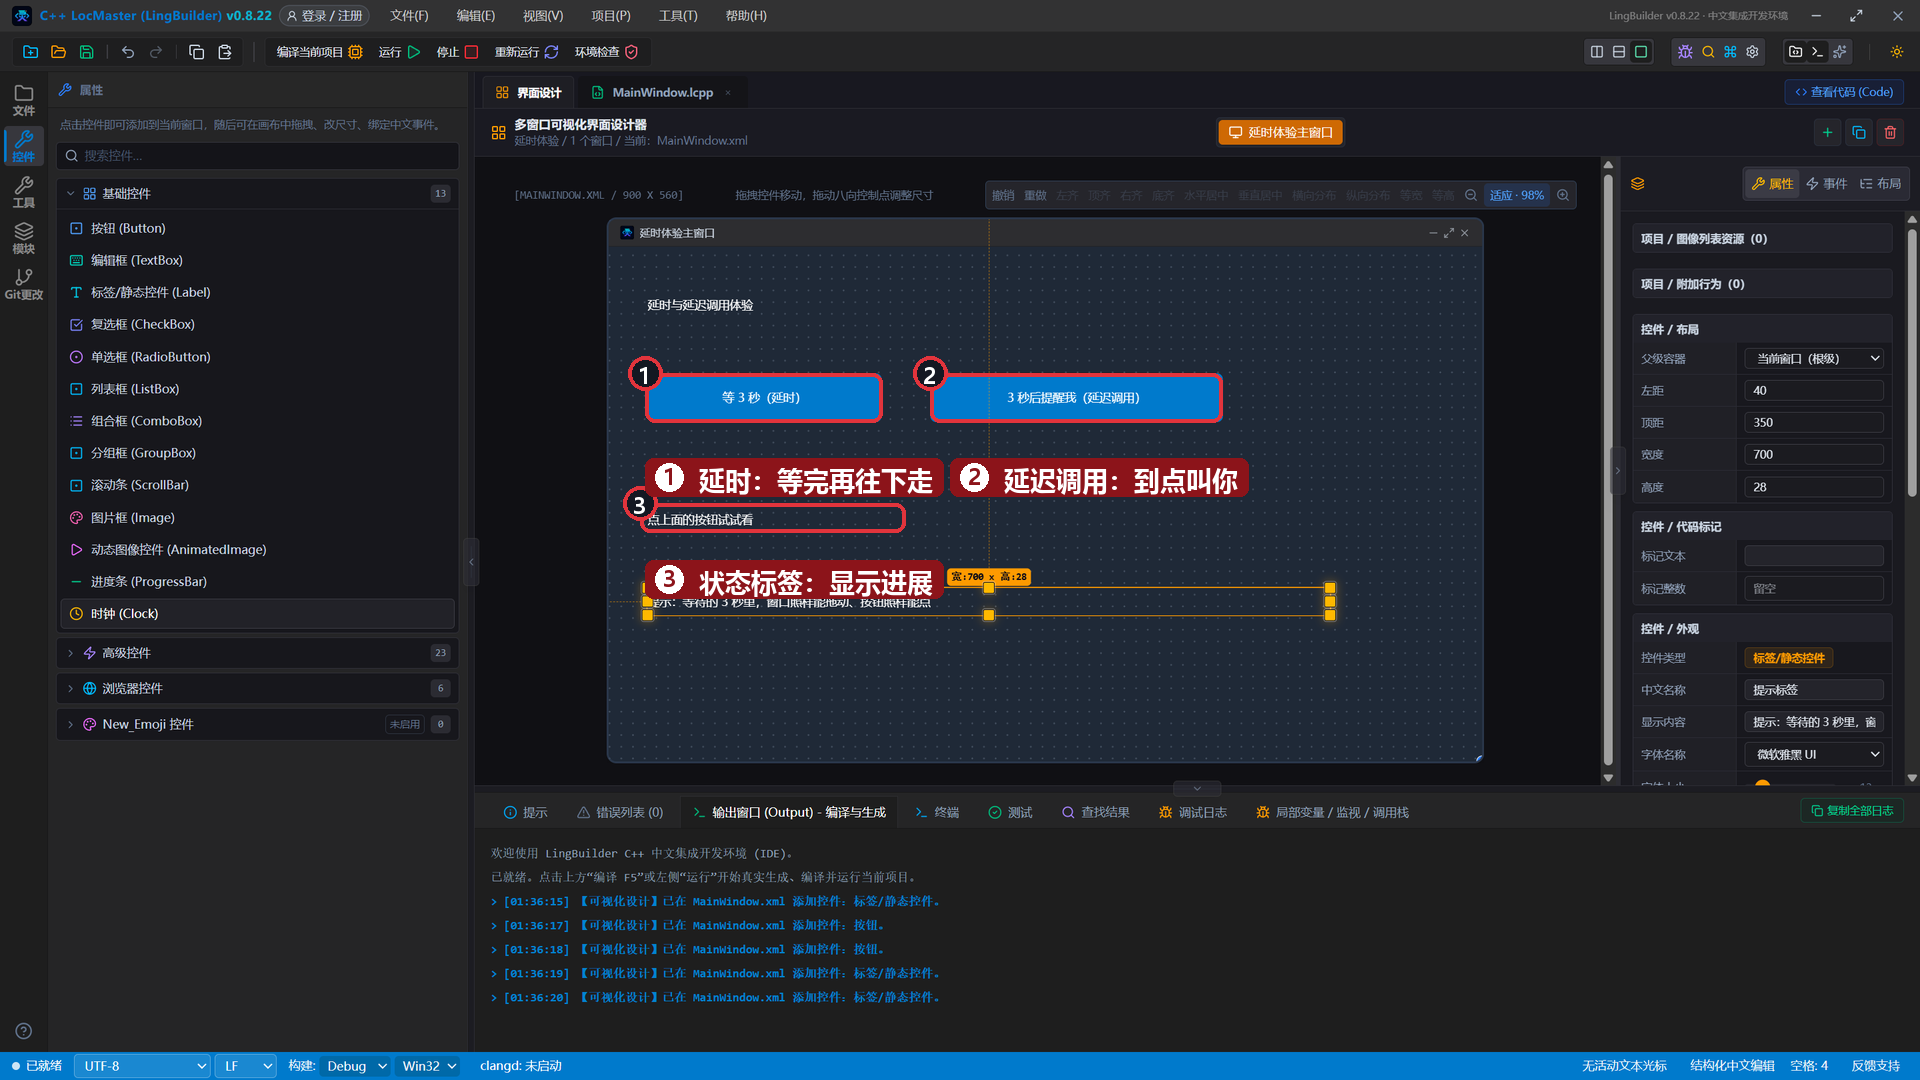Collapse the 基础控件 group

[258, 194]
